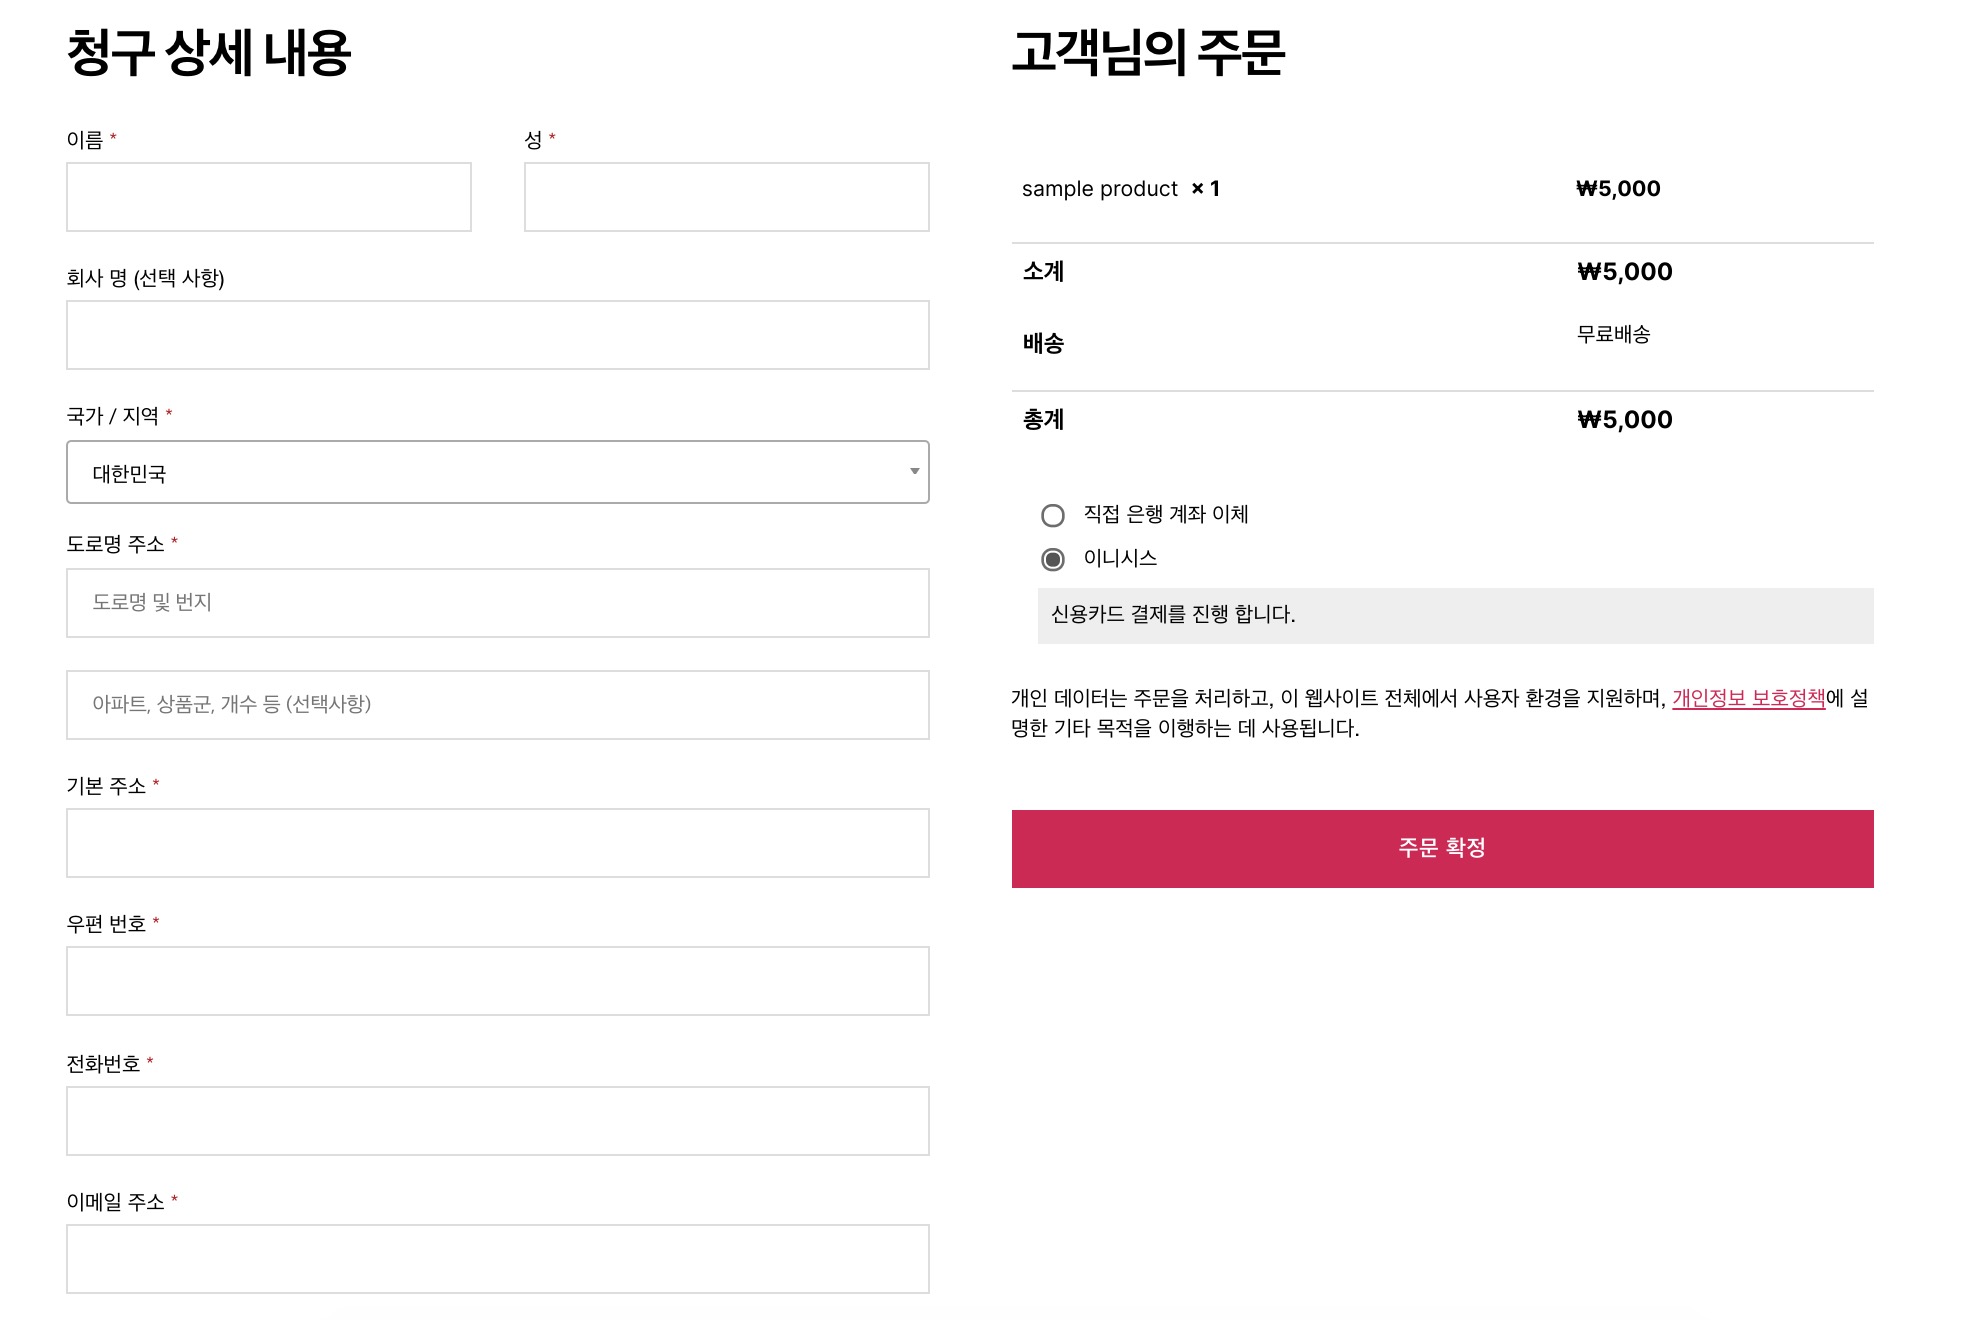Change country from 대한민국 via the selector
This screenshot has width=1966, height=1320.
coord(497,471)
